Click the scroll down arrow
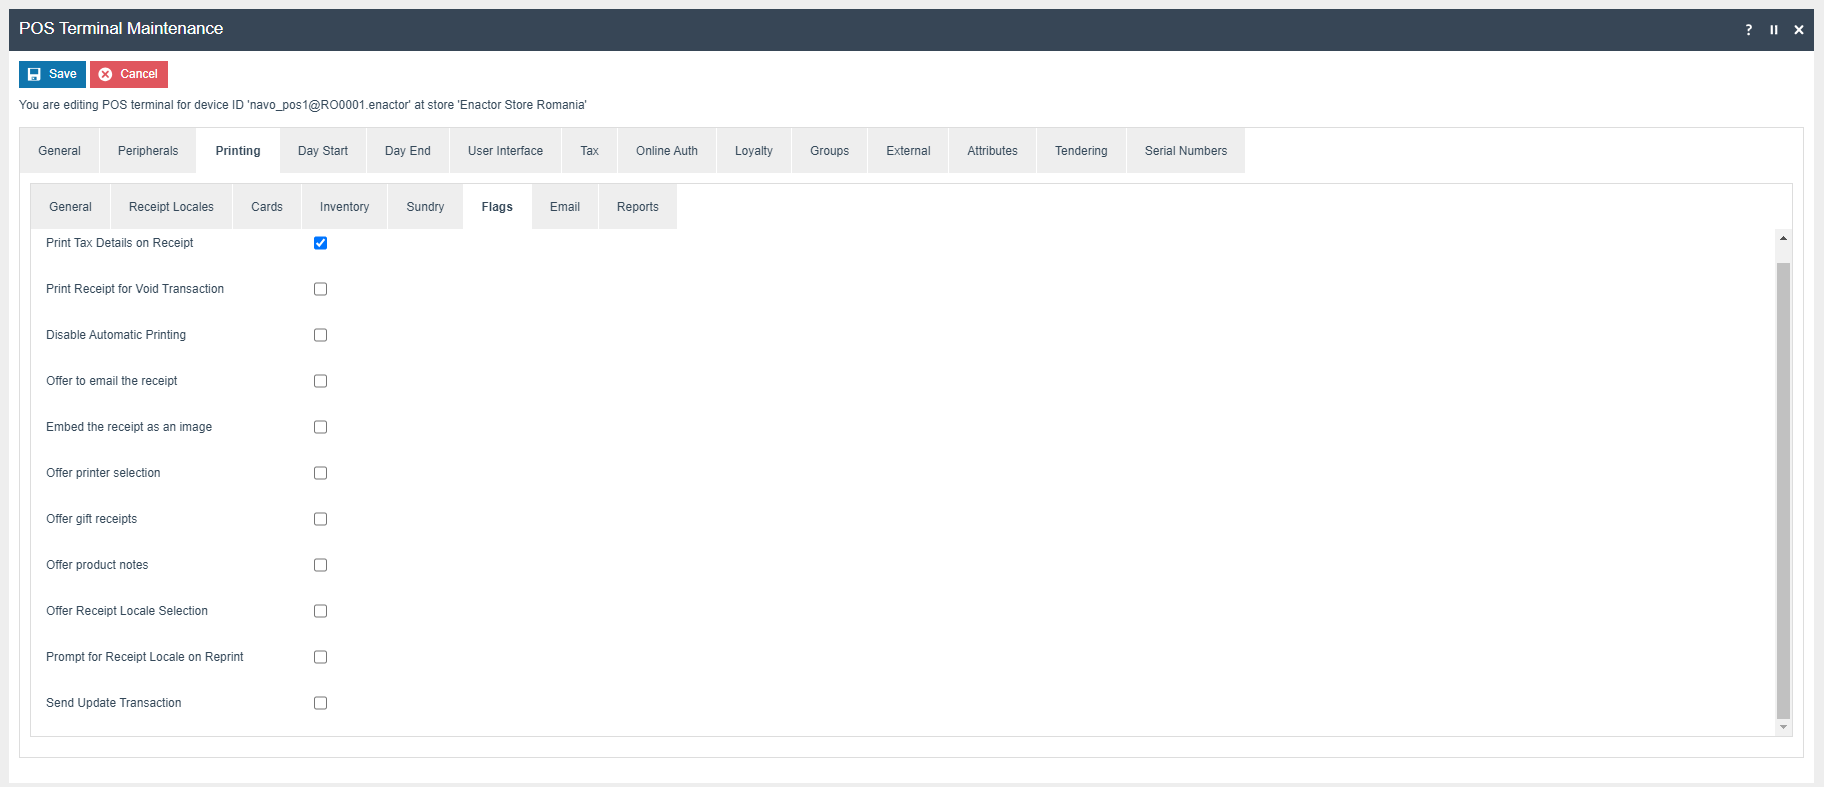 tap(1783, 727)
